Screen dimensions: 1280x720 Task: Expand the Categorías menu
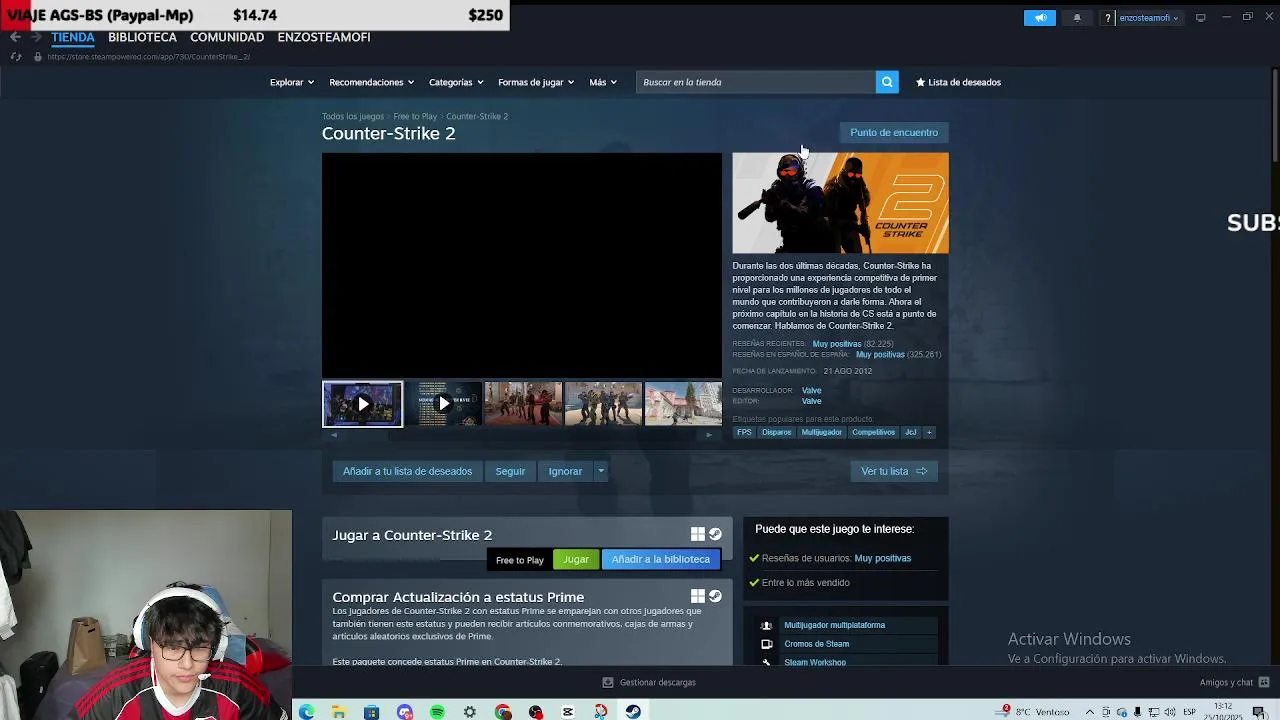[x=456, y=82]
